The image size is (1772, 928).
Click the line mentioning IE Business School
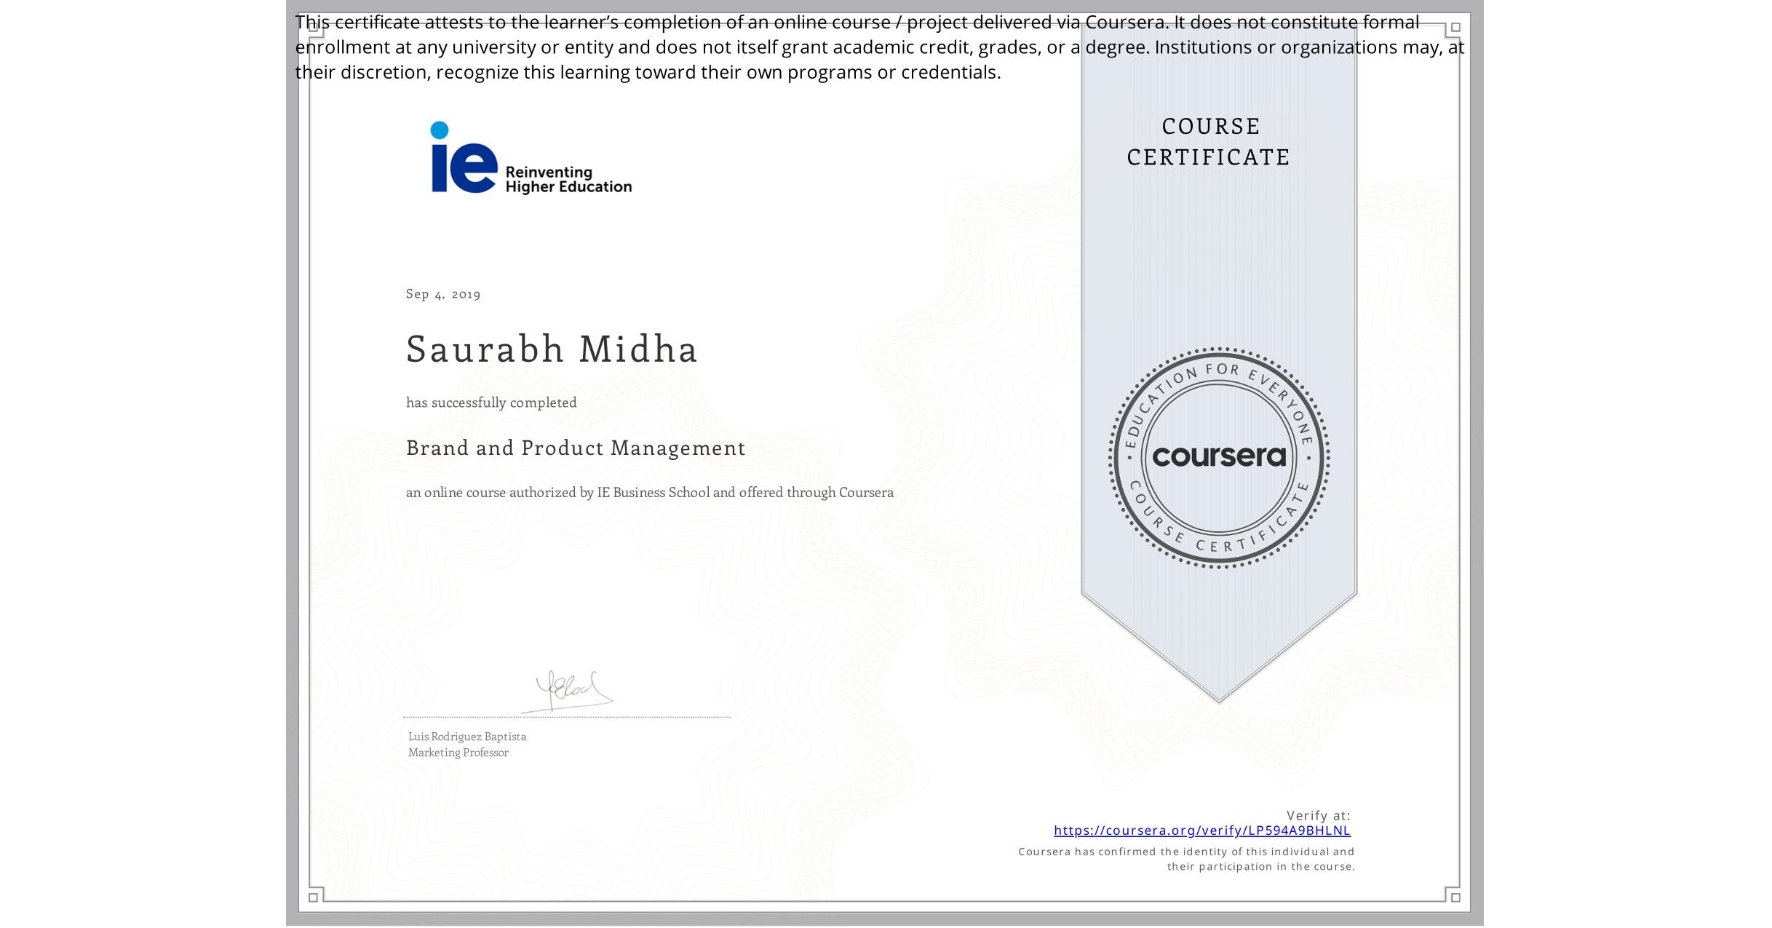coord(649,492)
